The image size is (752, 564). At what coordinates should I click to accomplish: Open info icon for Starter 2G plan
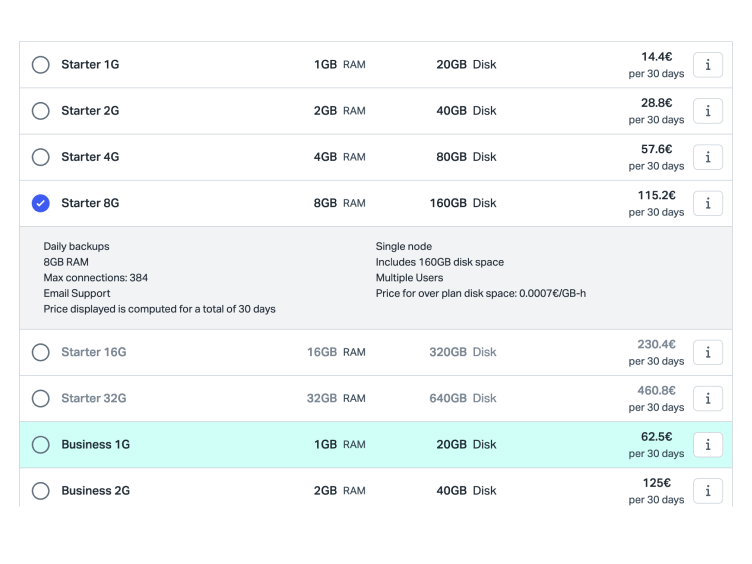707,111
